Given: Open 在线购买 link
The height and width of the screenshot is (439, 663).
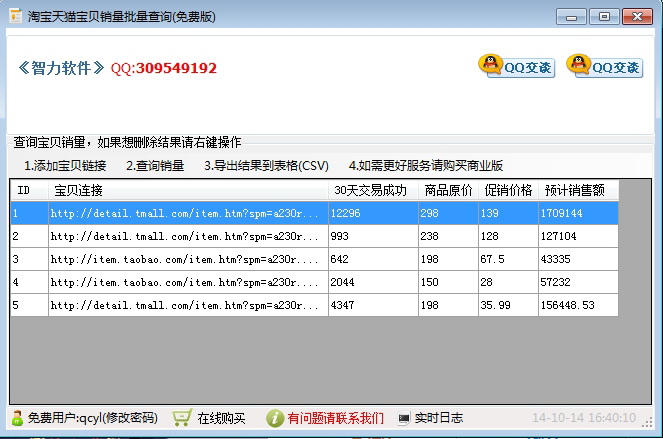Looking at the screenshot, I should click(221, 418).
